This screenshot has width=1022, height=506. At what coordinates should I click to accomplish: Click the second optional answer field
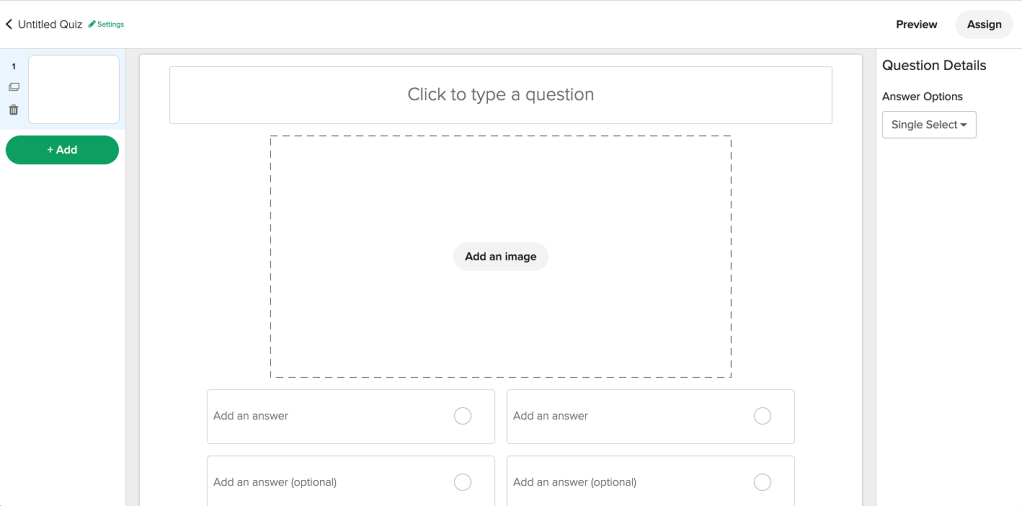620,482
